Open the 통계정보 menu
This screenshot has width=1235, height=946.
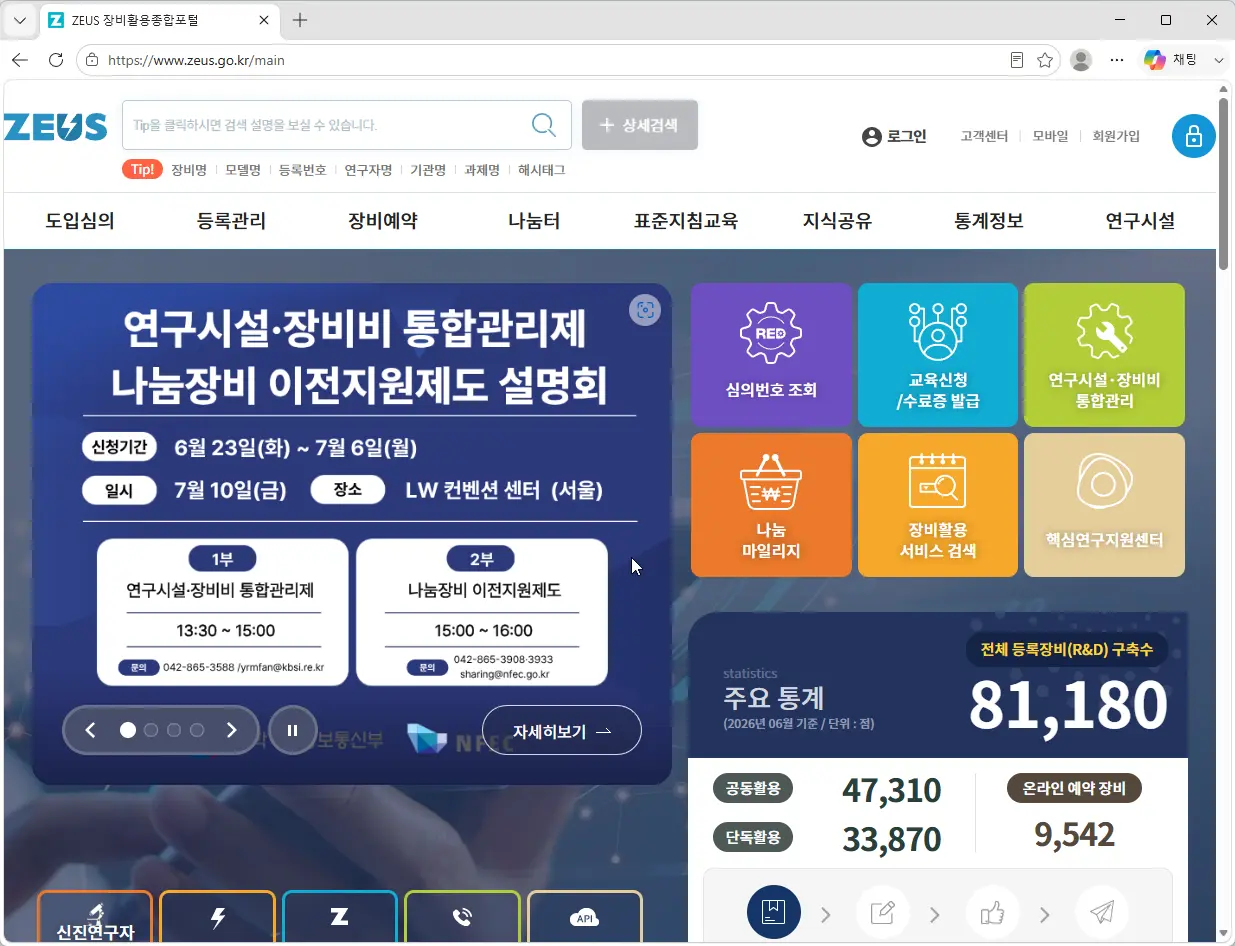coord(989,221)
